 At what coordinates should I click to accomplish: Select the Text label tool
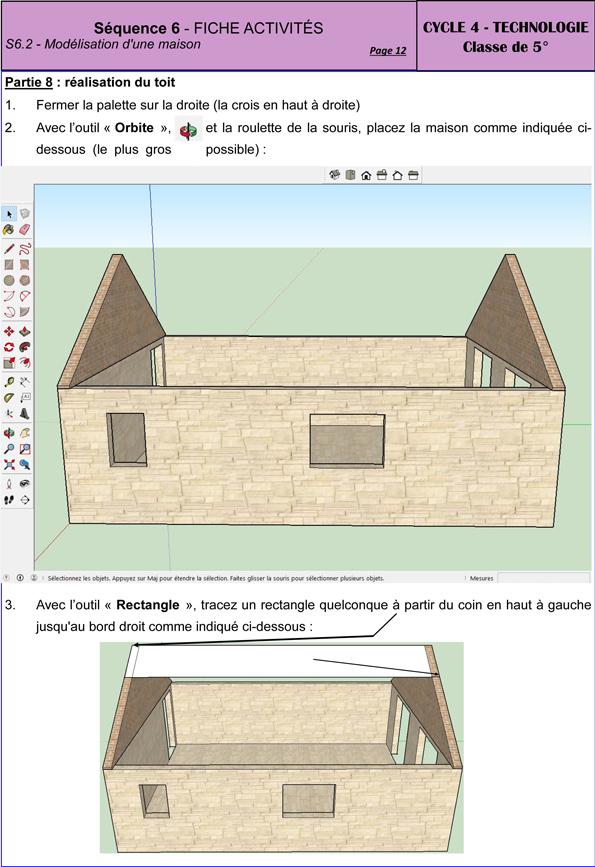coord(24,398)
